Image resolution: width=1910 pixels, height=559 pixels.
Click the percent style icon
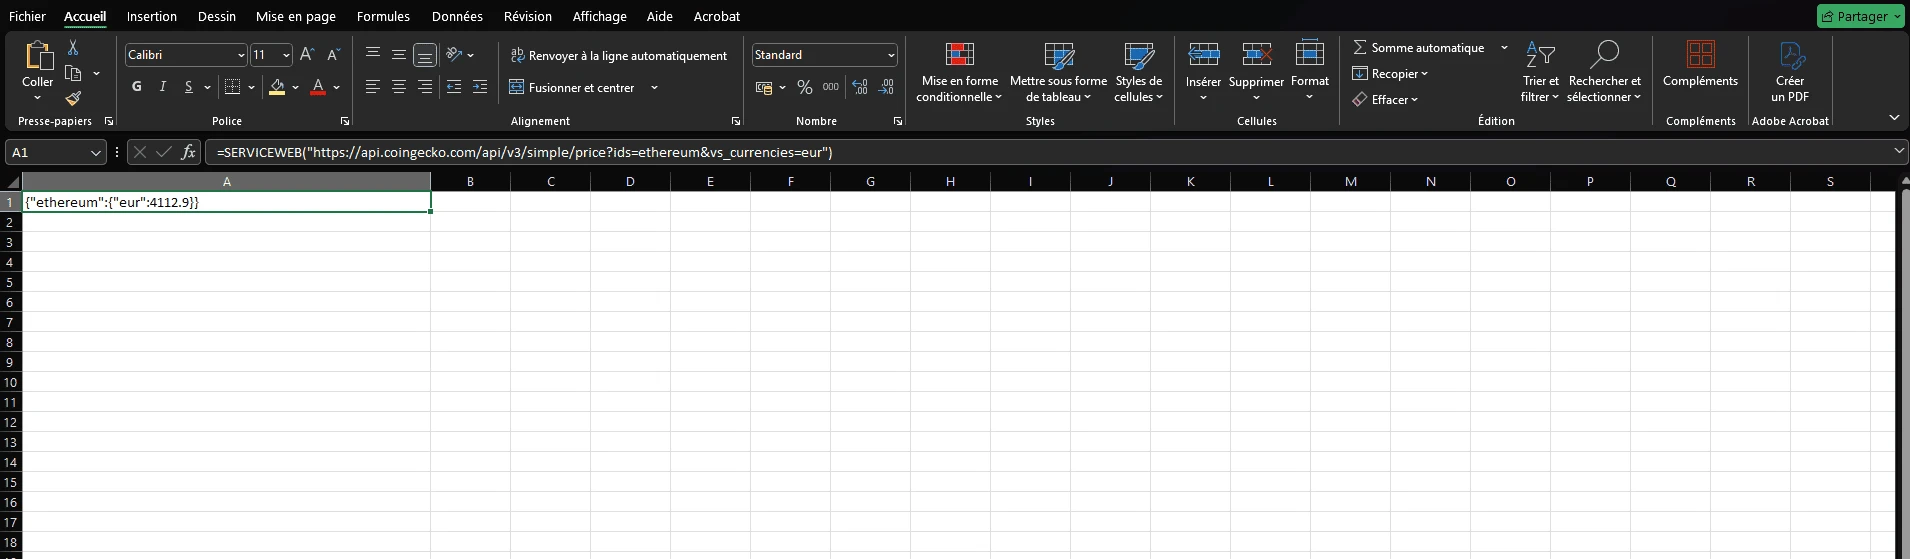pos(804,88)
